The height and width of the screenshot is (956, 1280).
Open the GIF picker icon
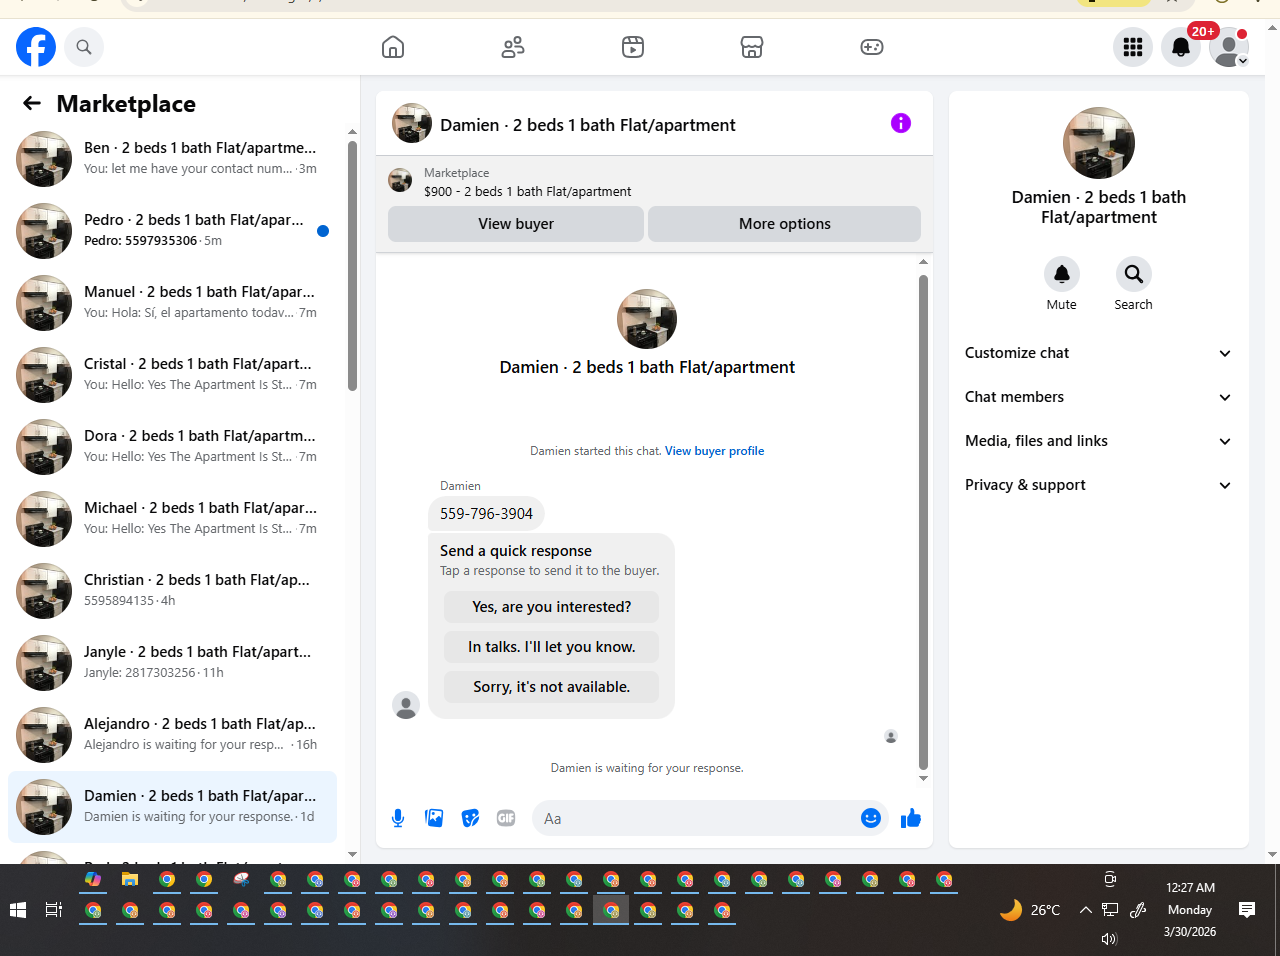(x=506, y=818)
